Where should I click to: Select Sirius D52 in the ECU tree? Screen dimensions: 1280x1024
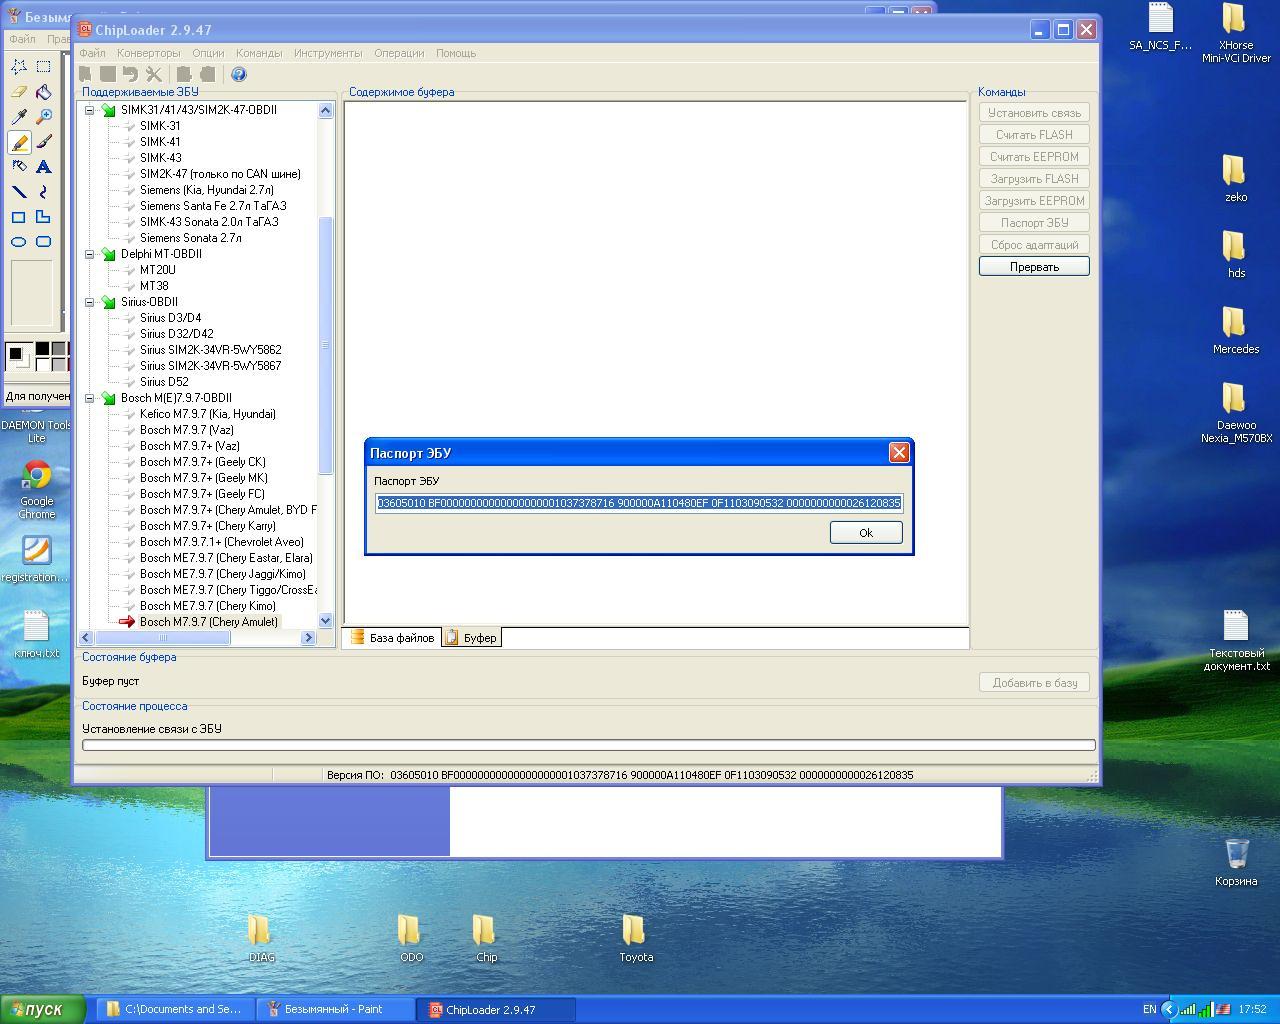click(164, 382)
